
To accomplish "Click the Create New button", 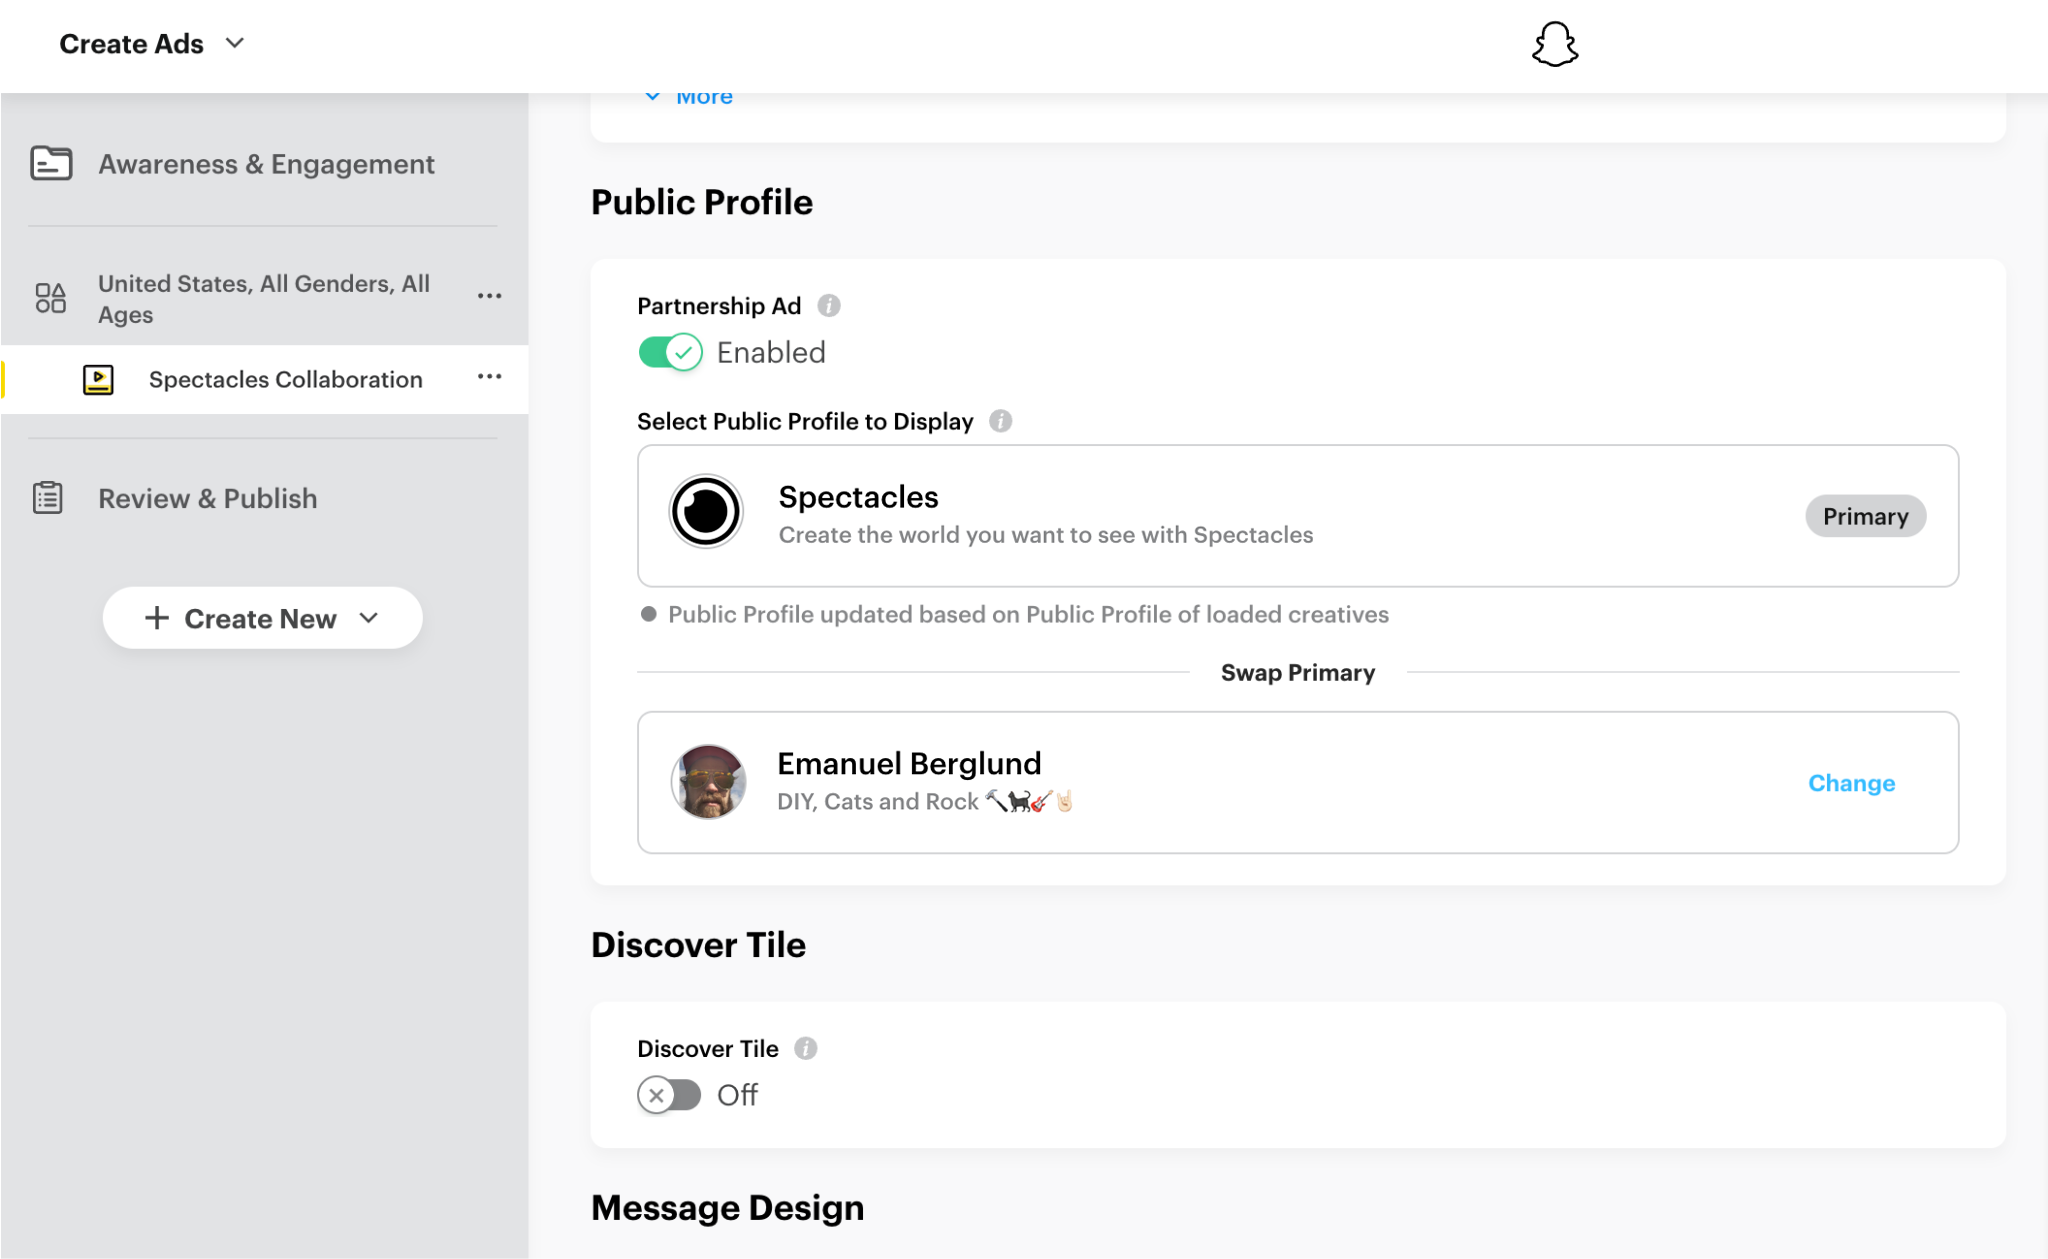I will (x=262, y=618).
